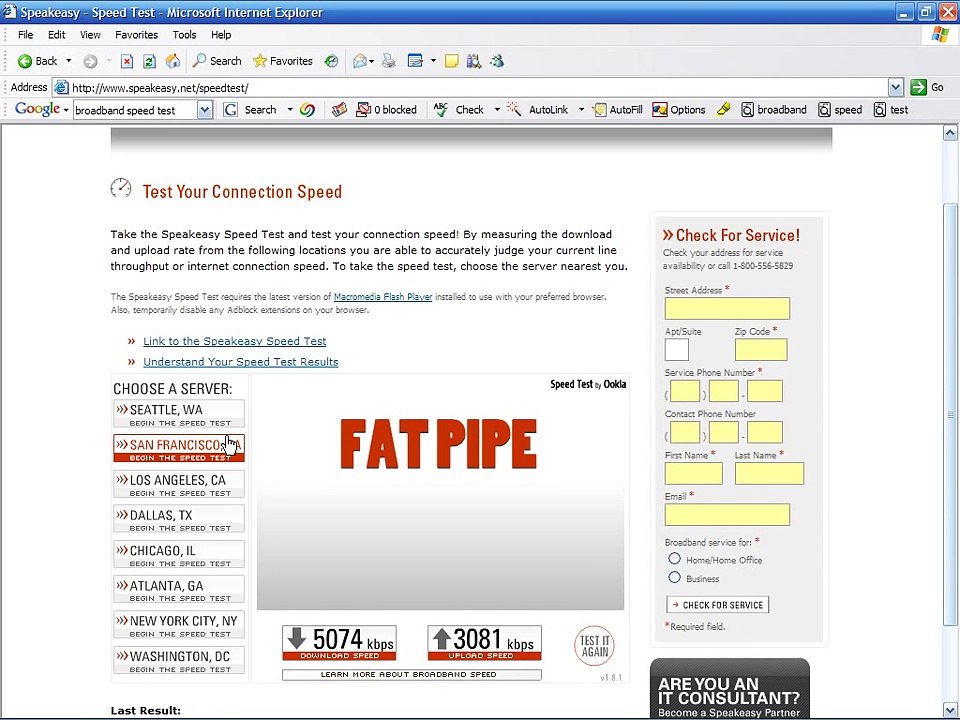
Task: Expand the AutoLink dropdown arrow
Action: pyautogui.click(x=581, y=110)
